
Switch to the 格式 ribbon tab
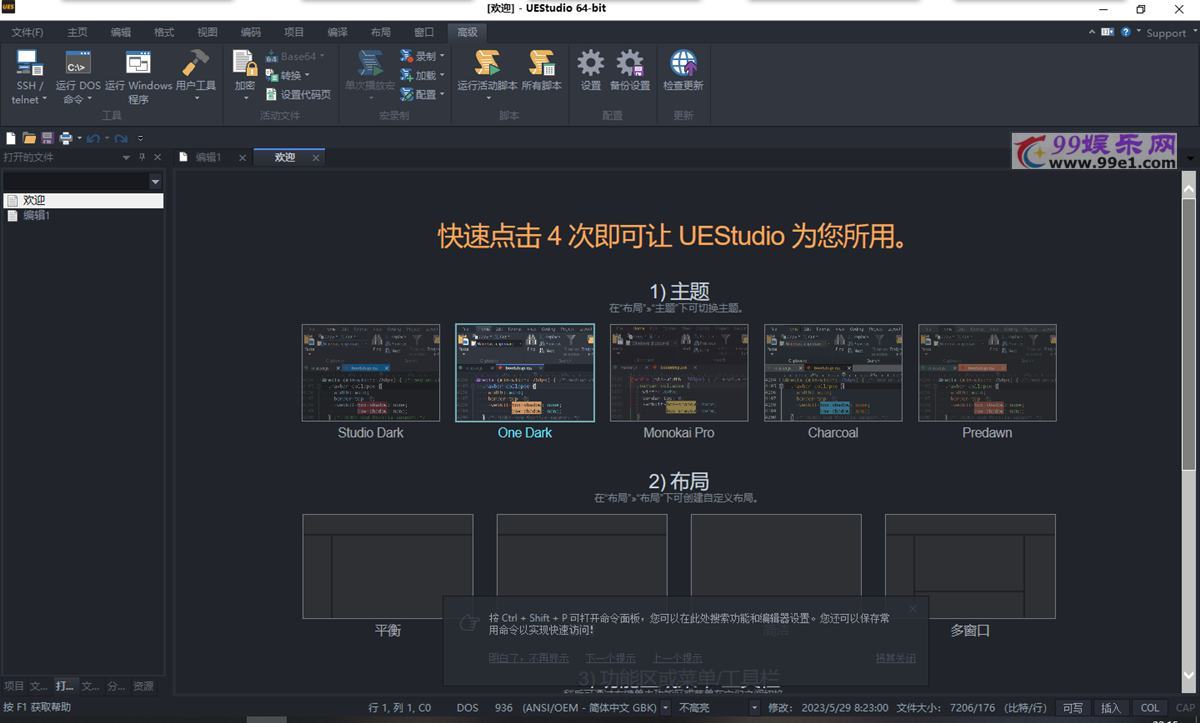pyautogui.click(x=164, y=32)
